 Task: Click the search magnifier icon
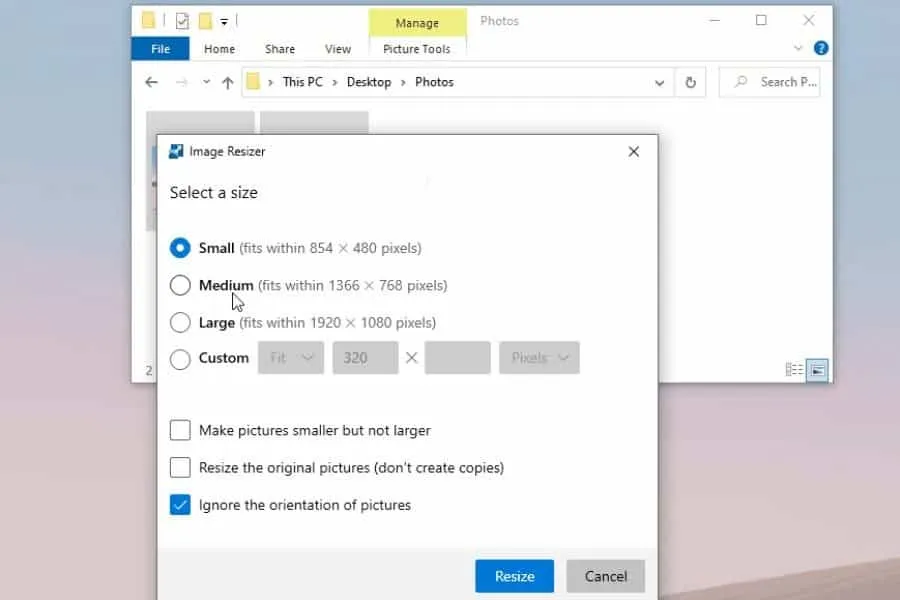coord(740,82)
